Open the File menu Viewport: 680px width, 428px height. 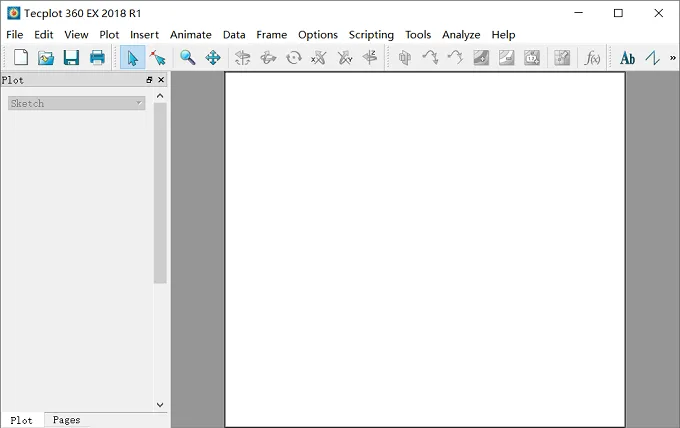15,35
